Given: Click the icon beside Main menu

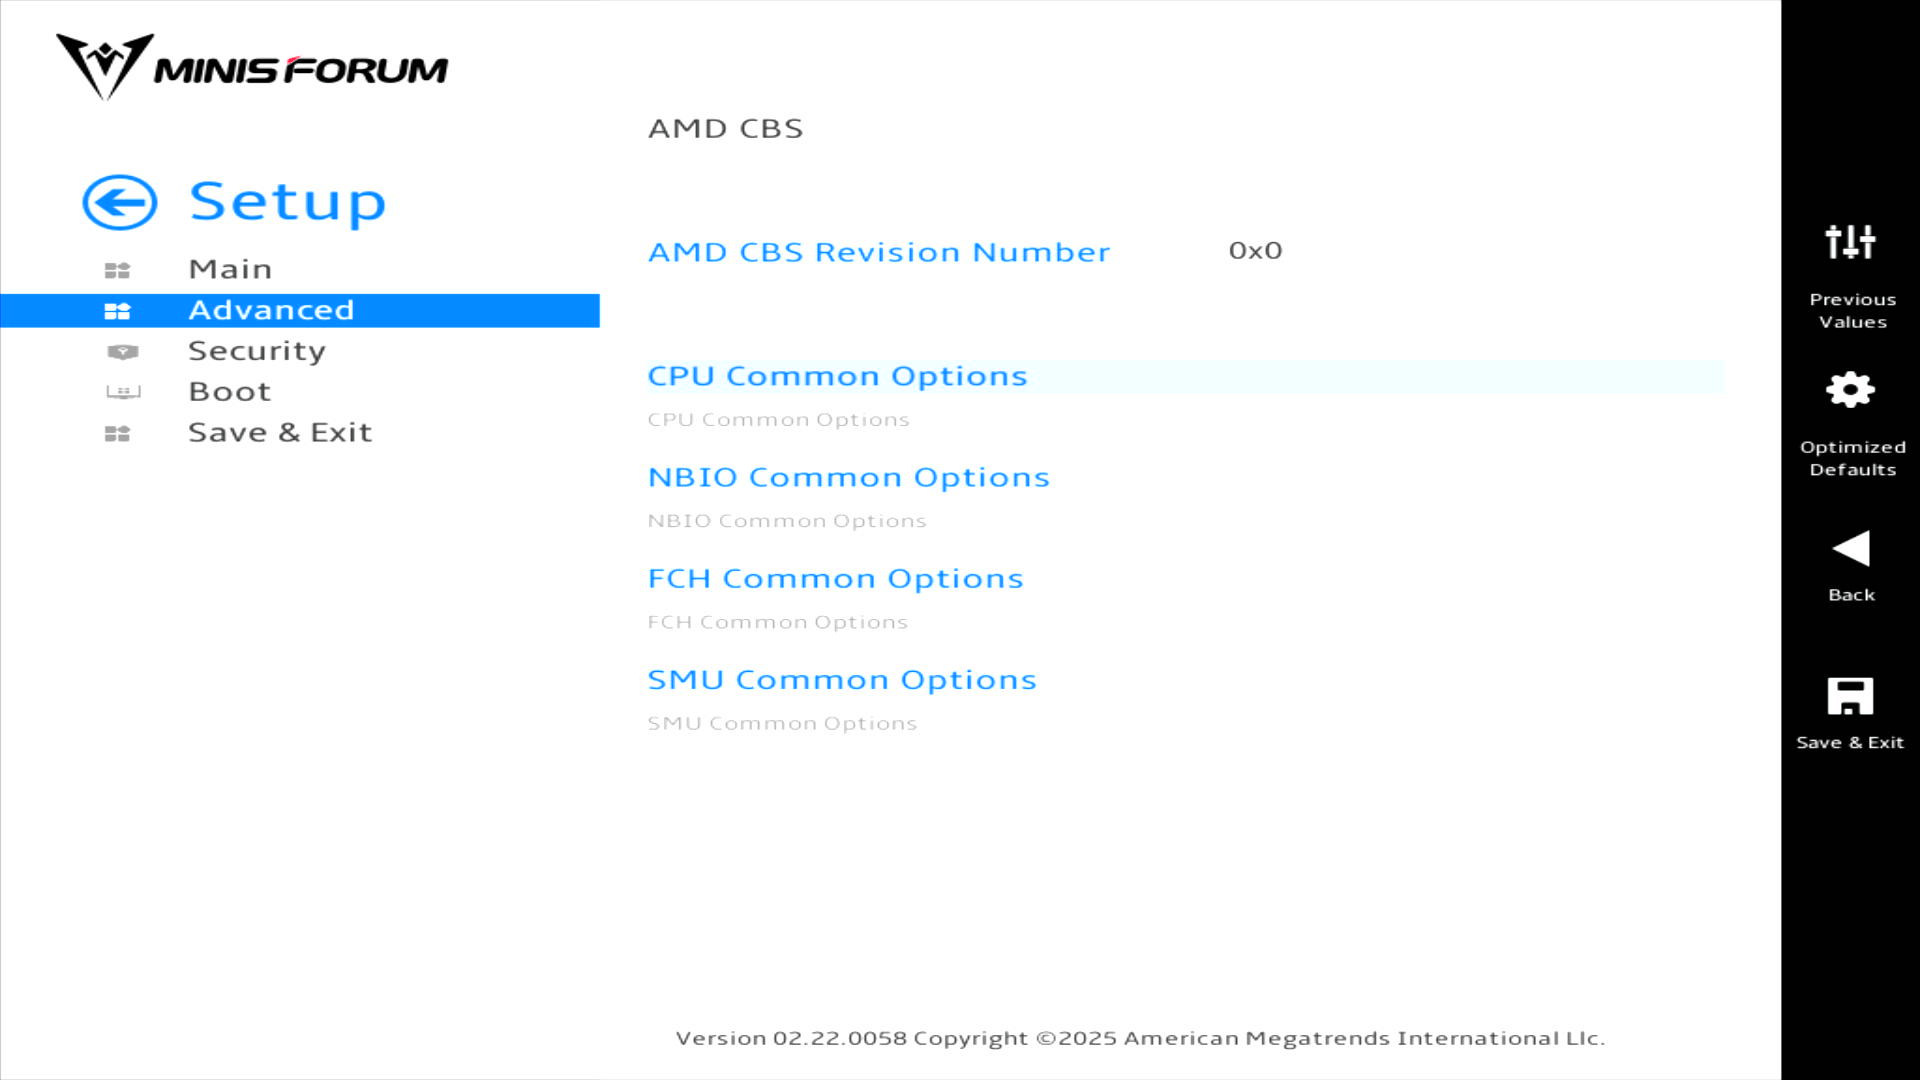Looking at the screenshot, I should 118,270.
